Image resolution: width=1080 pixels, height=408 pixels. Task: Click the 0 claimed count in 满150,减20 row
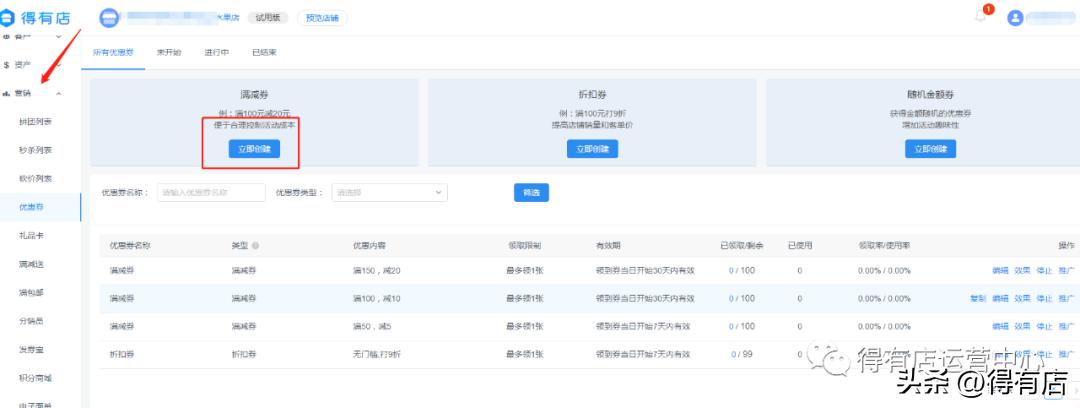(731, 270)
